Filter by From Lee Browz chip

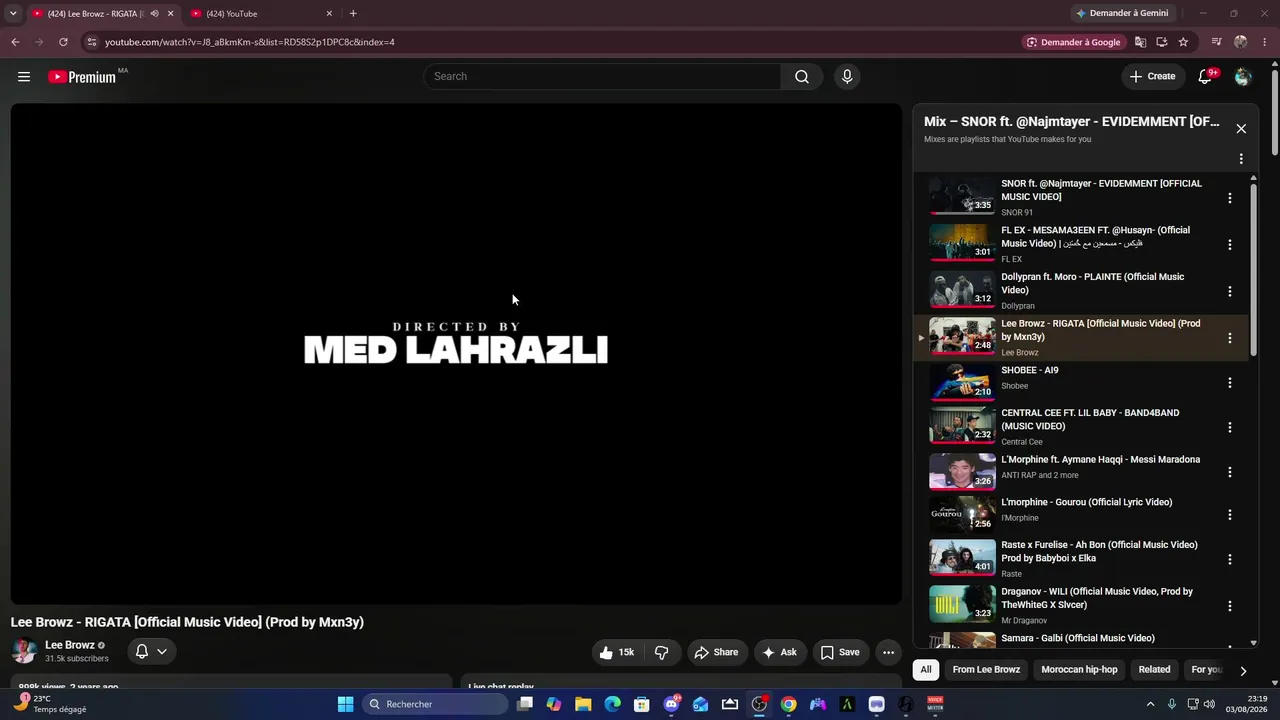click(986, 670)
